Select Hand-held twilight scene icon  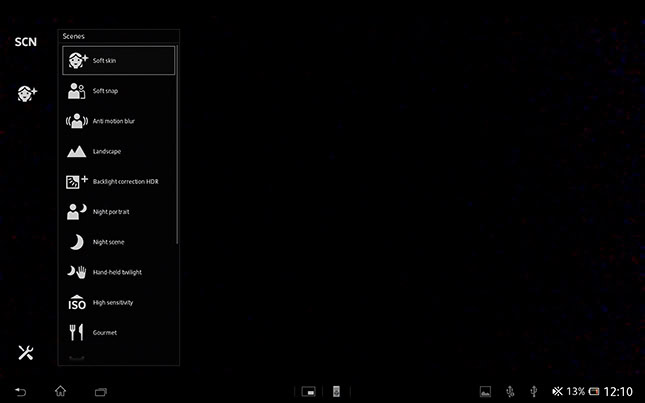coord(77,272)
